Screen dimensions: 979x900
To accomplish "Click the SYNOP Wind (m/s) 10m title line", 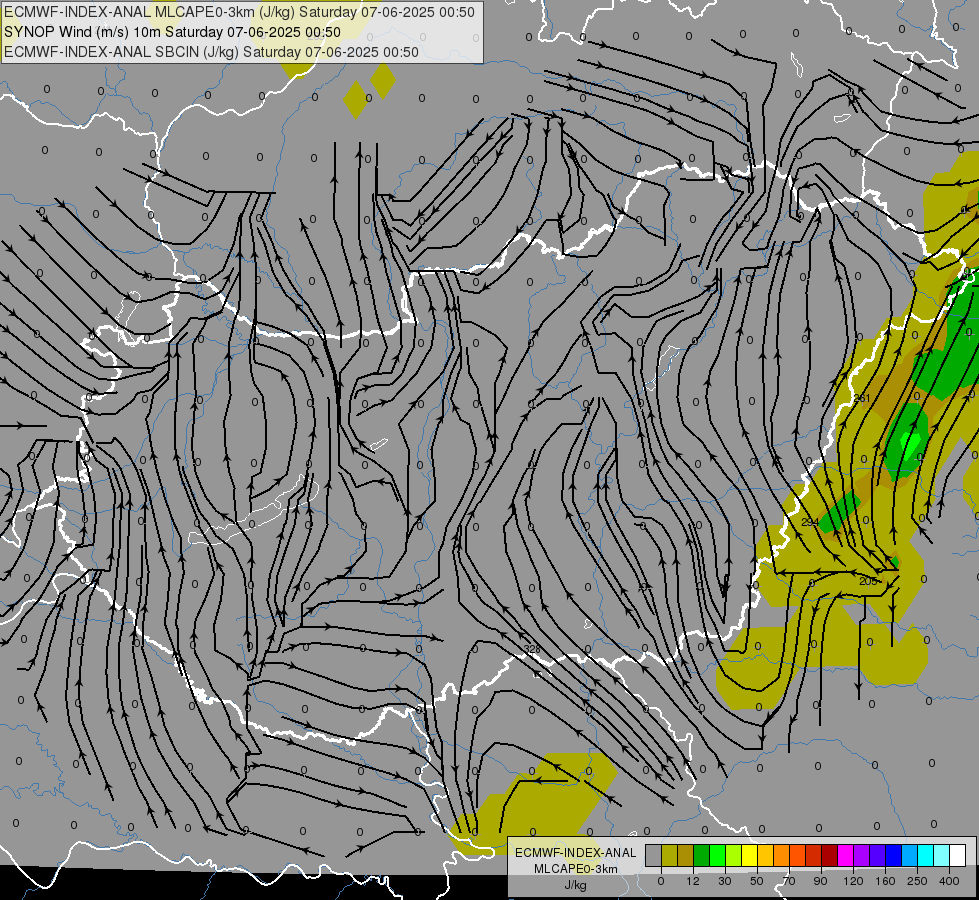I will coord(172,32).
